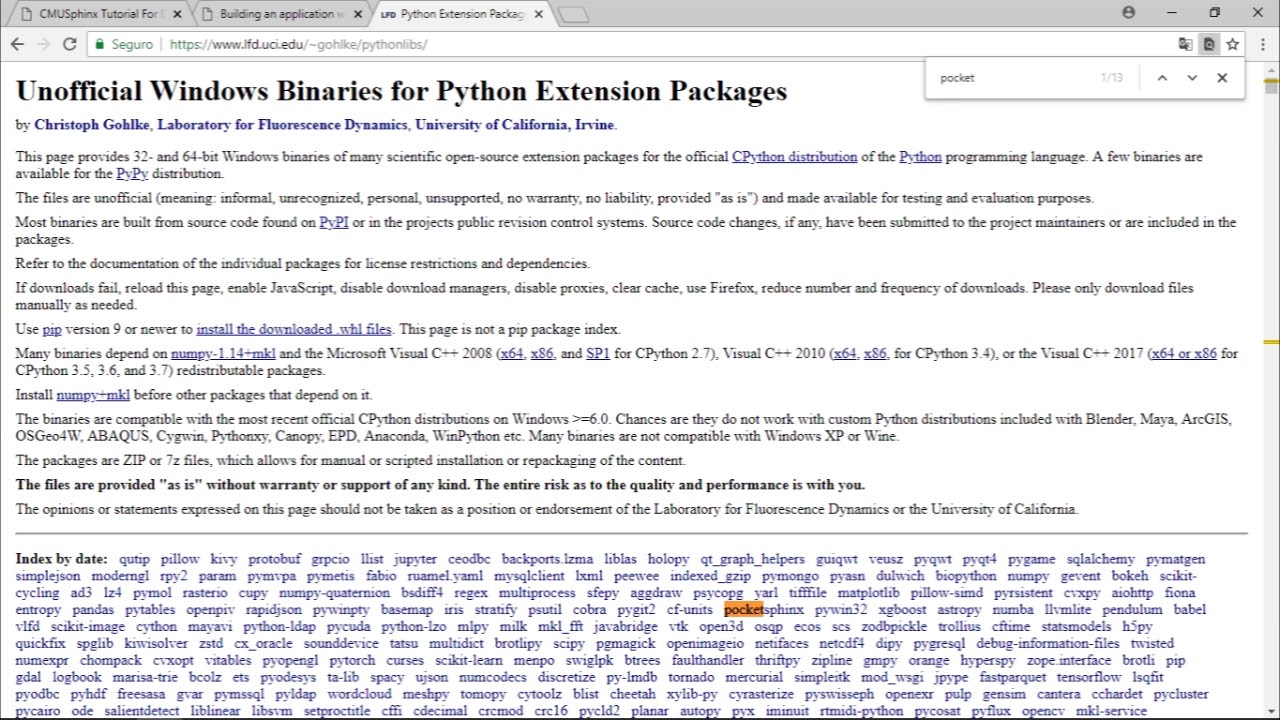This screenshot has height=720, width=1280.
Task: Open the CPython distribution link
Action: pos(794,157)
